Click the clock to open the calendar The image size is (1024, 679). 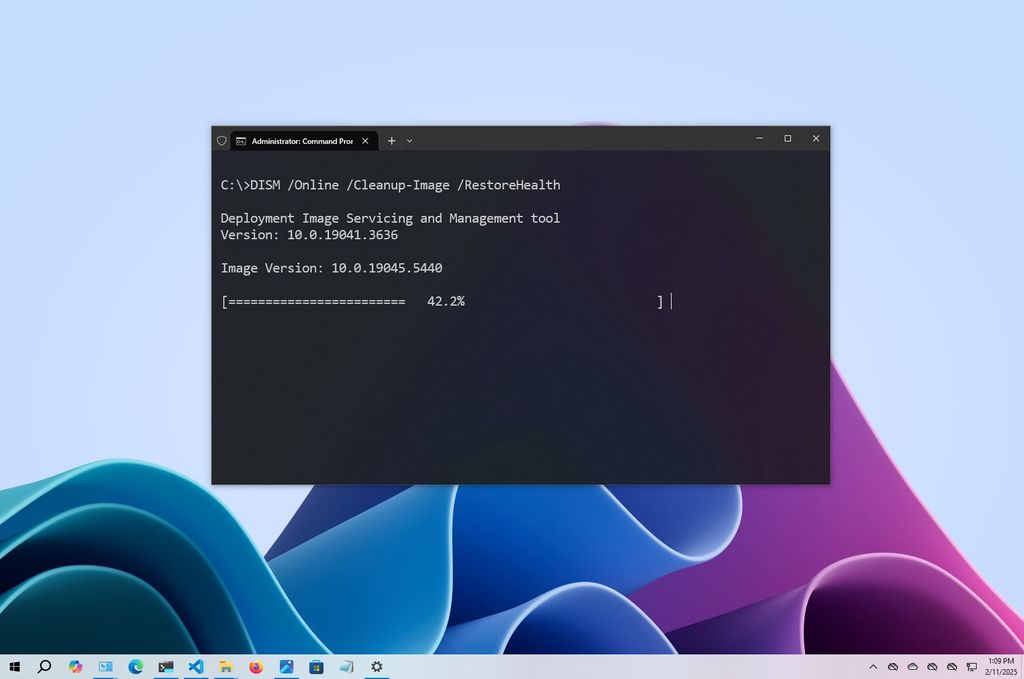pyautogui.click(x=1000, y=667)
